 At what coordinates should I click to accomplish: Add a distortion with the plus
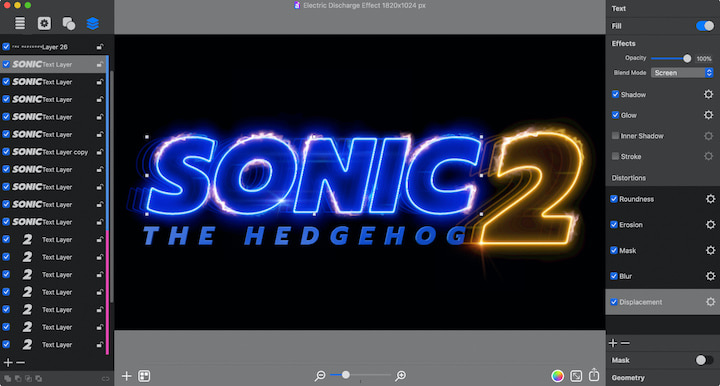[613, 343]
